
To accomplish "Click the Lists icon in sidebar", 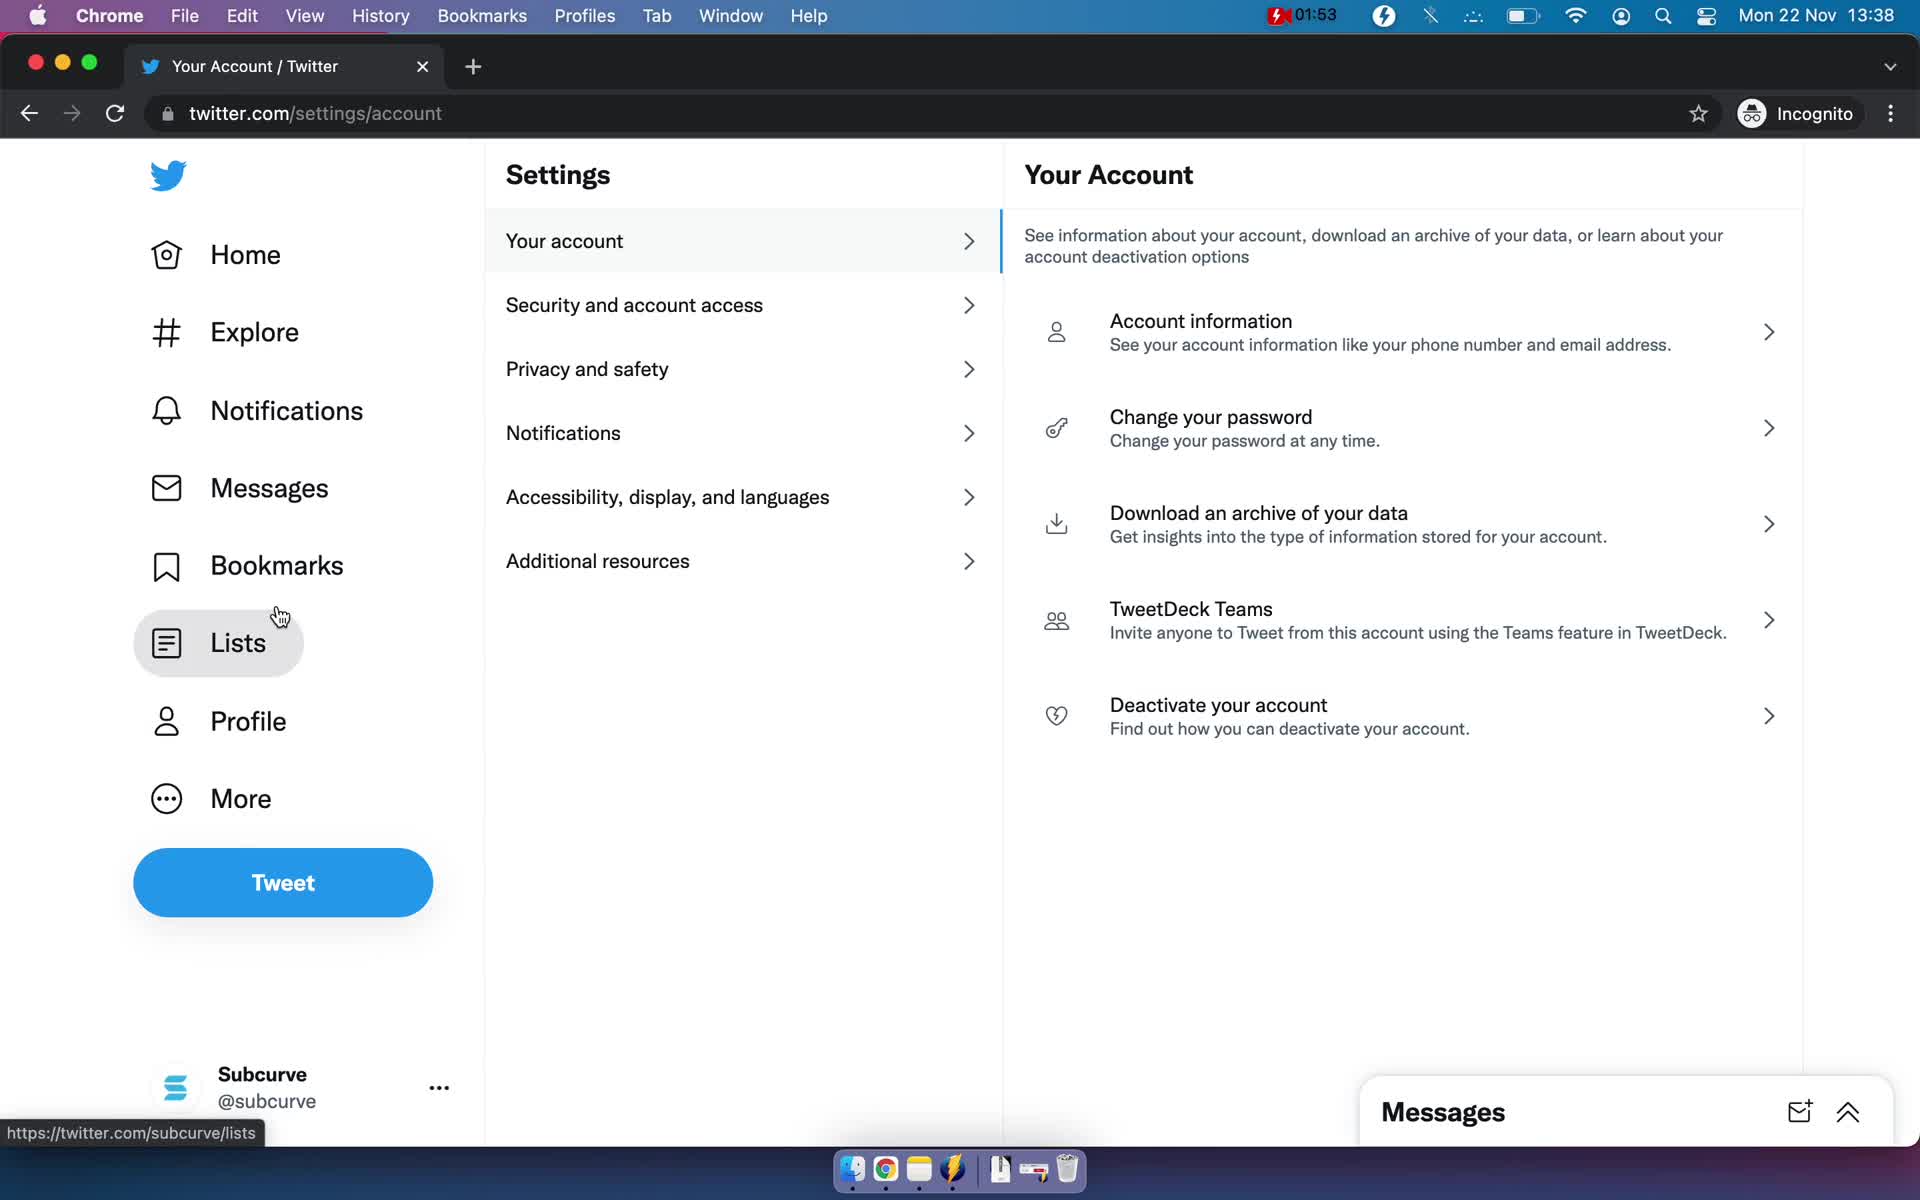I will tap(166, 643).
